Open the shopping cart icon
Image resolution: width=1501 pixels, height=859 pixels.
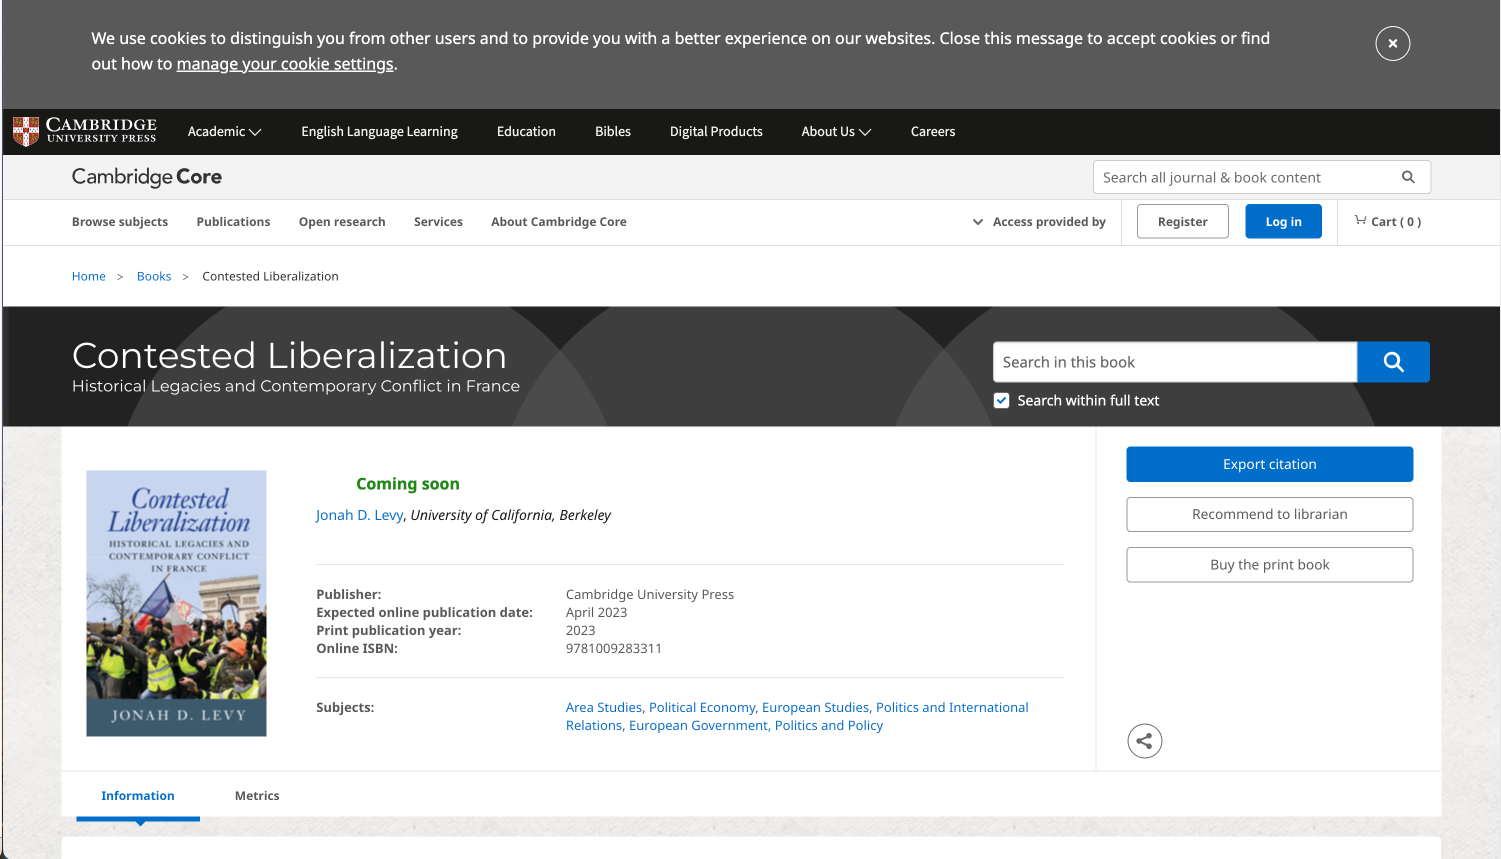tap(1360, 221)
